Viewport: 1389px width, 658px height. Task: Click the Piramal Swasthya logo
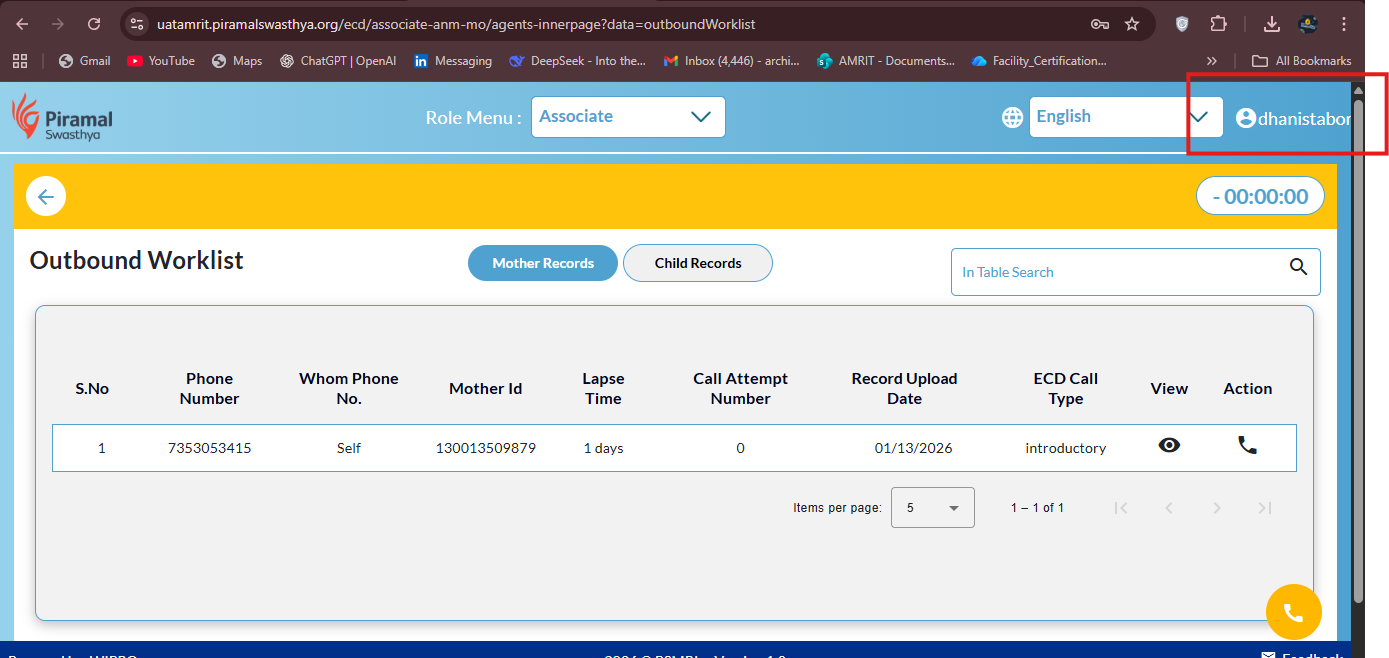click(62, 117)
